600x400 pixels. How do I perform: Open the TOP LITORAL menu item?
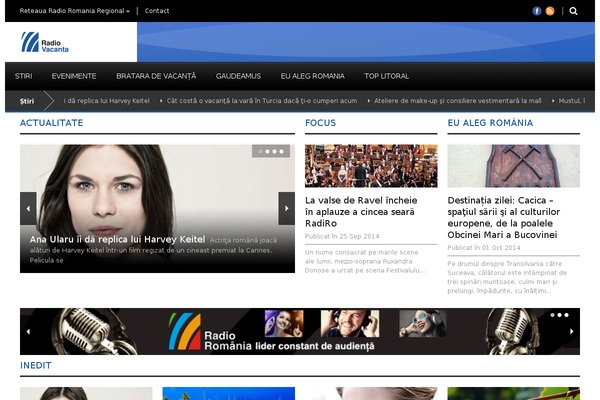point(386,76)
